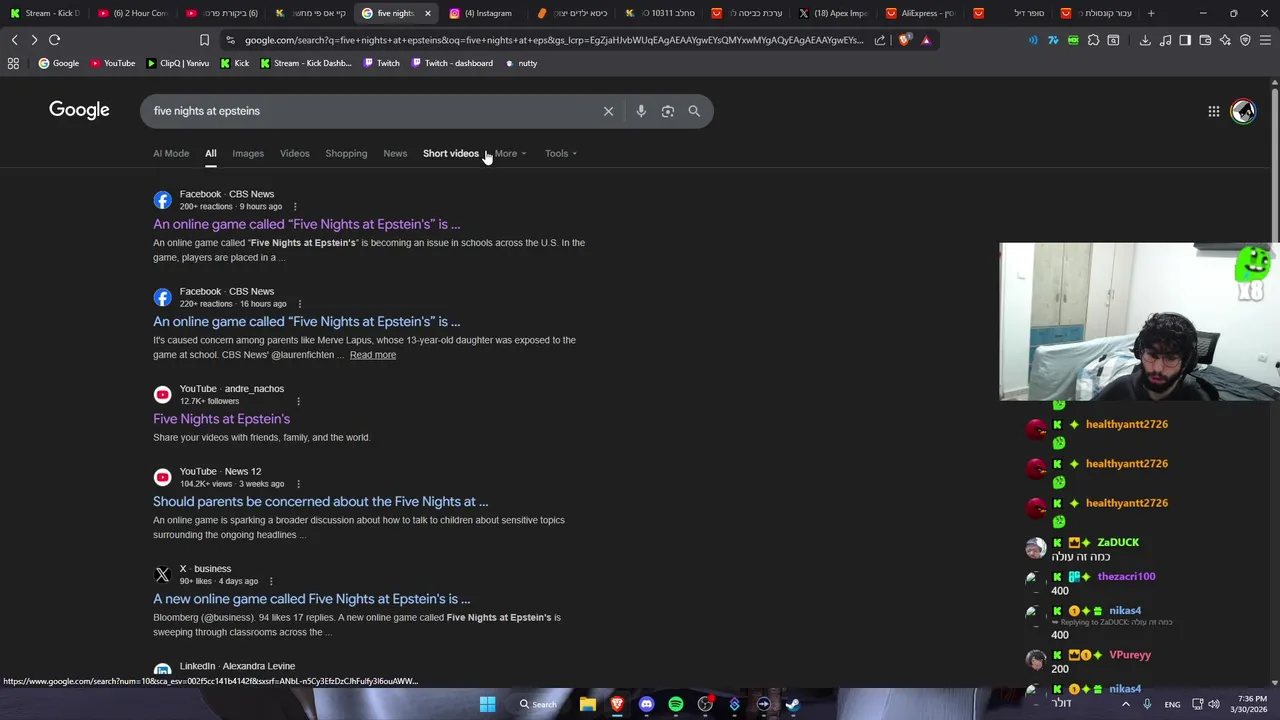Viewport: 1280px width, 720px height.
Task: Open the green MDX extension icon
Action: point(1073,40)
